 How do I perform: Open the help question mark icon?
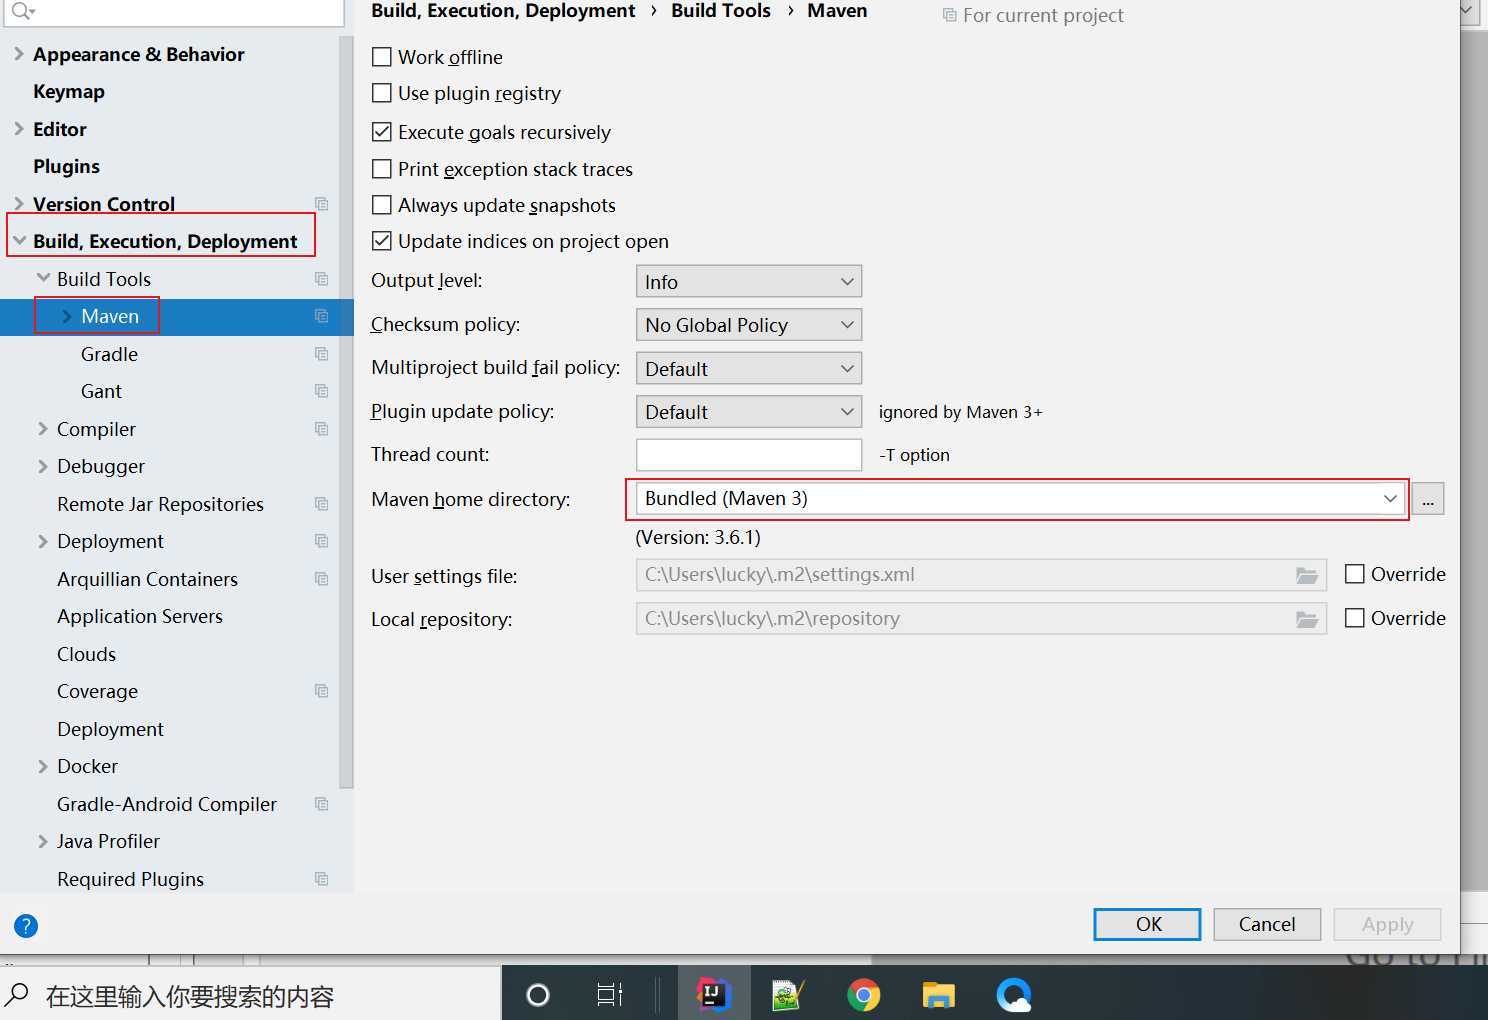[26, 926]
